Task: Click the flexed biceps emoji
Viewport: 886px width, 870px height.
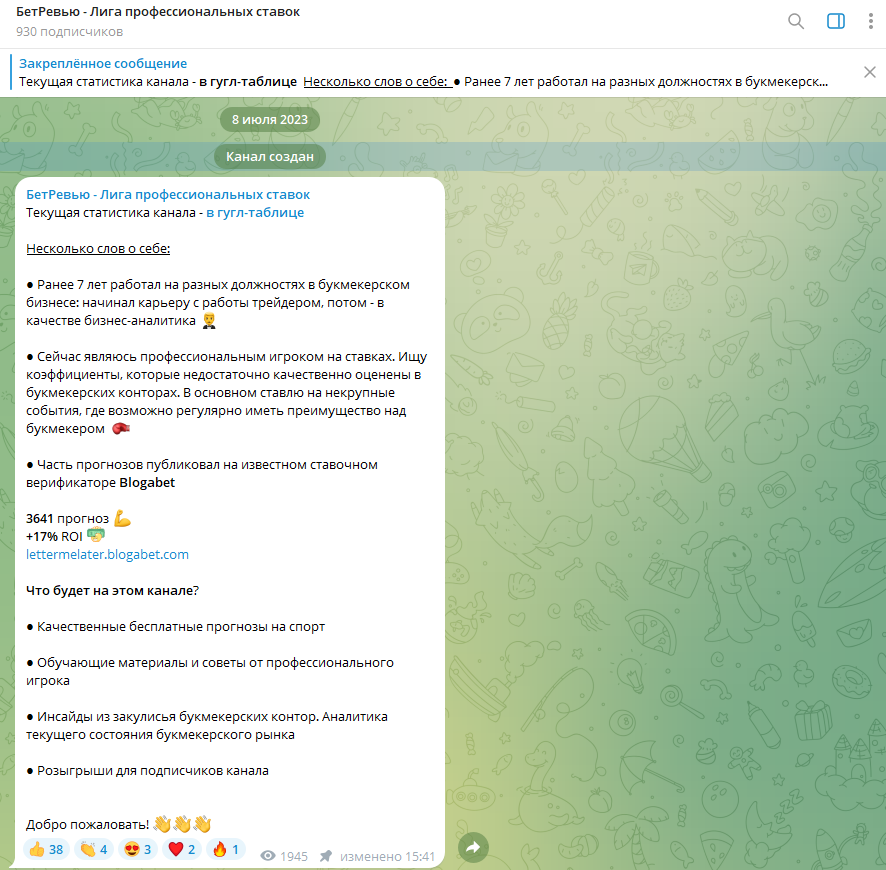Action: [122, 518]
